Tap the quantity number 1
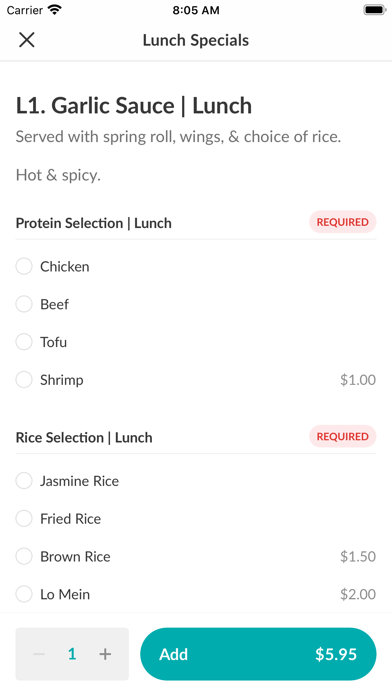392x696 pixels. (x=72, y=654)
